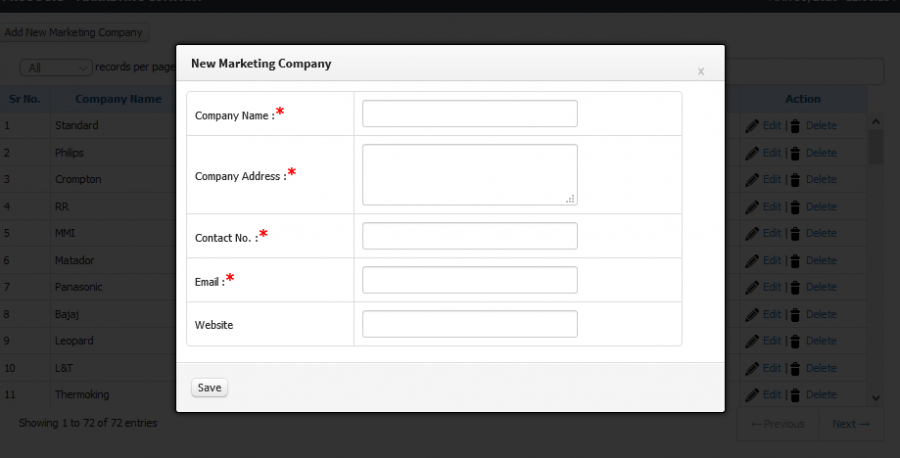The width and height of the screenshot is (900, 458).
Task: Click the trash icon in Bajaj row
Action: click(x=795, y=315)
